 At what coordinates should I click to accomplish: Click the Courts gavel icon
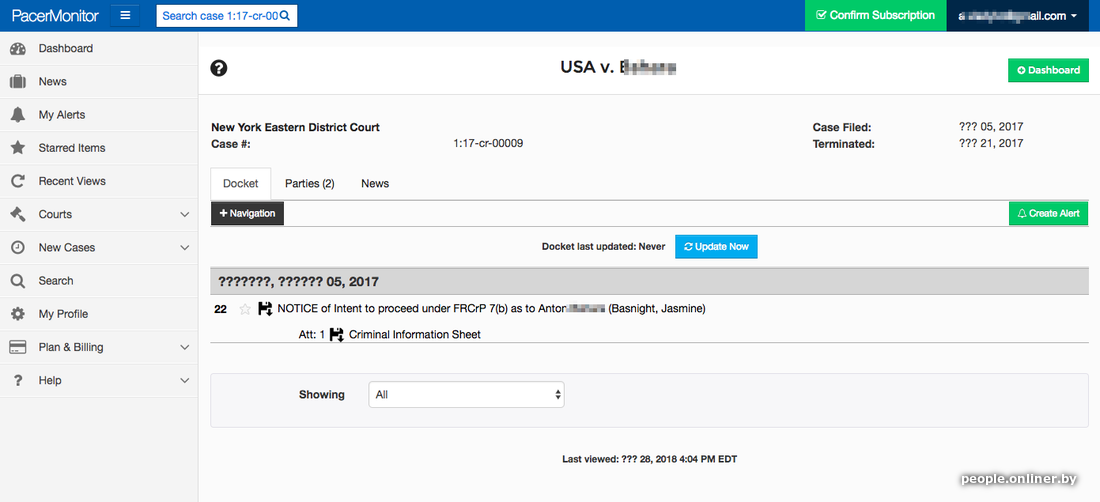[x=18, y=215]
